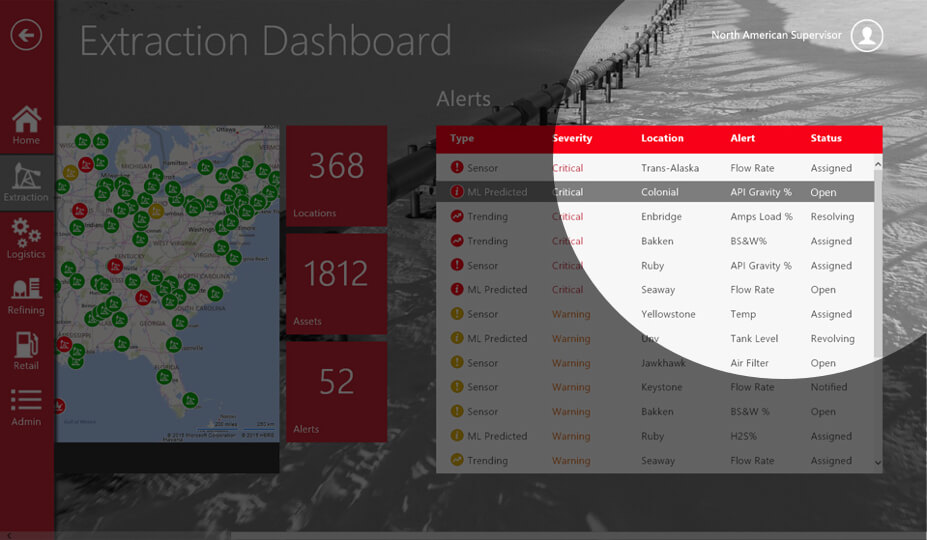Open the Logistics gears icon
This screenshot has width=927, height=540.
(26, 236)
